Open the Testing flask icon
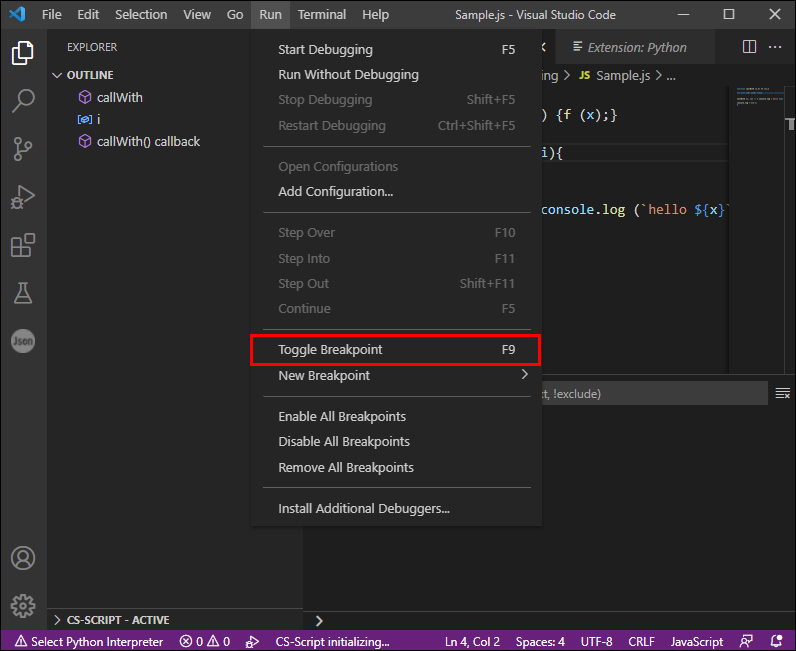 click(x=23, y=293)
